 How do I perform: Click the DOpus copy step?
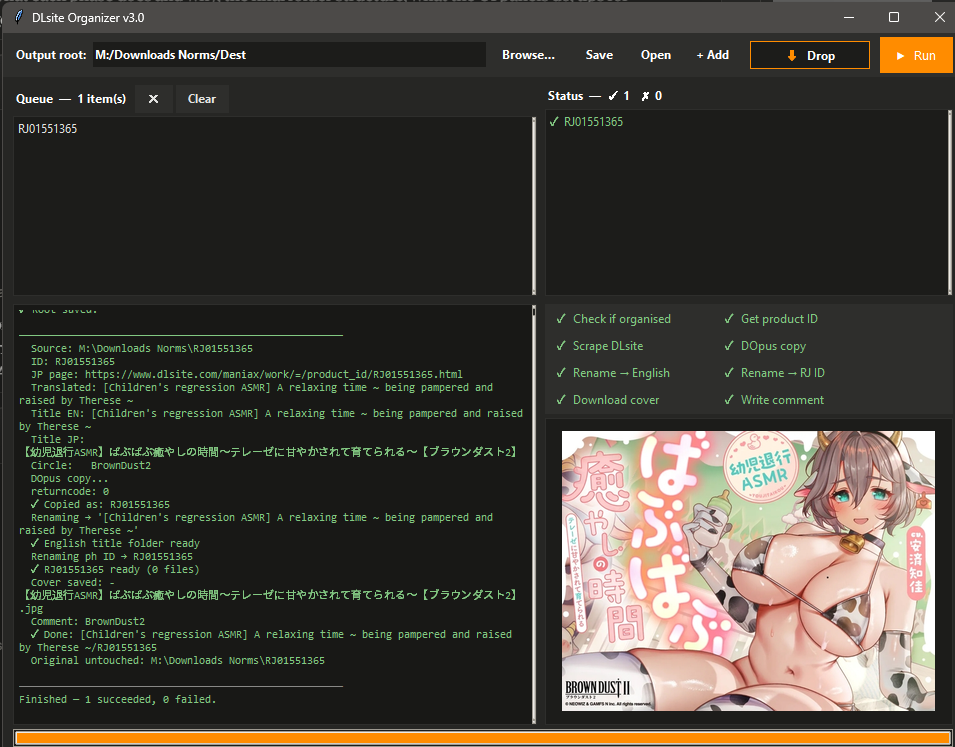(765, 345)
